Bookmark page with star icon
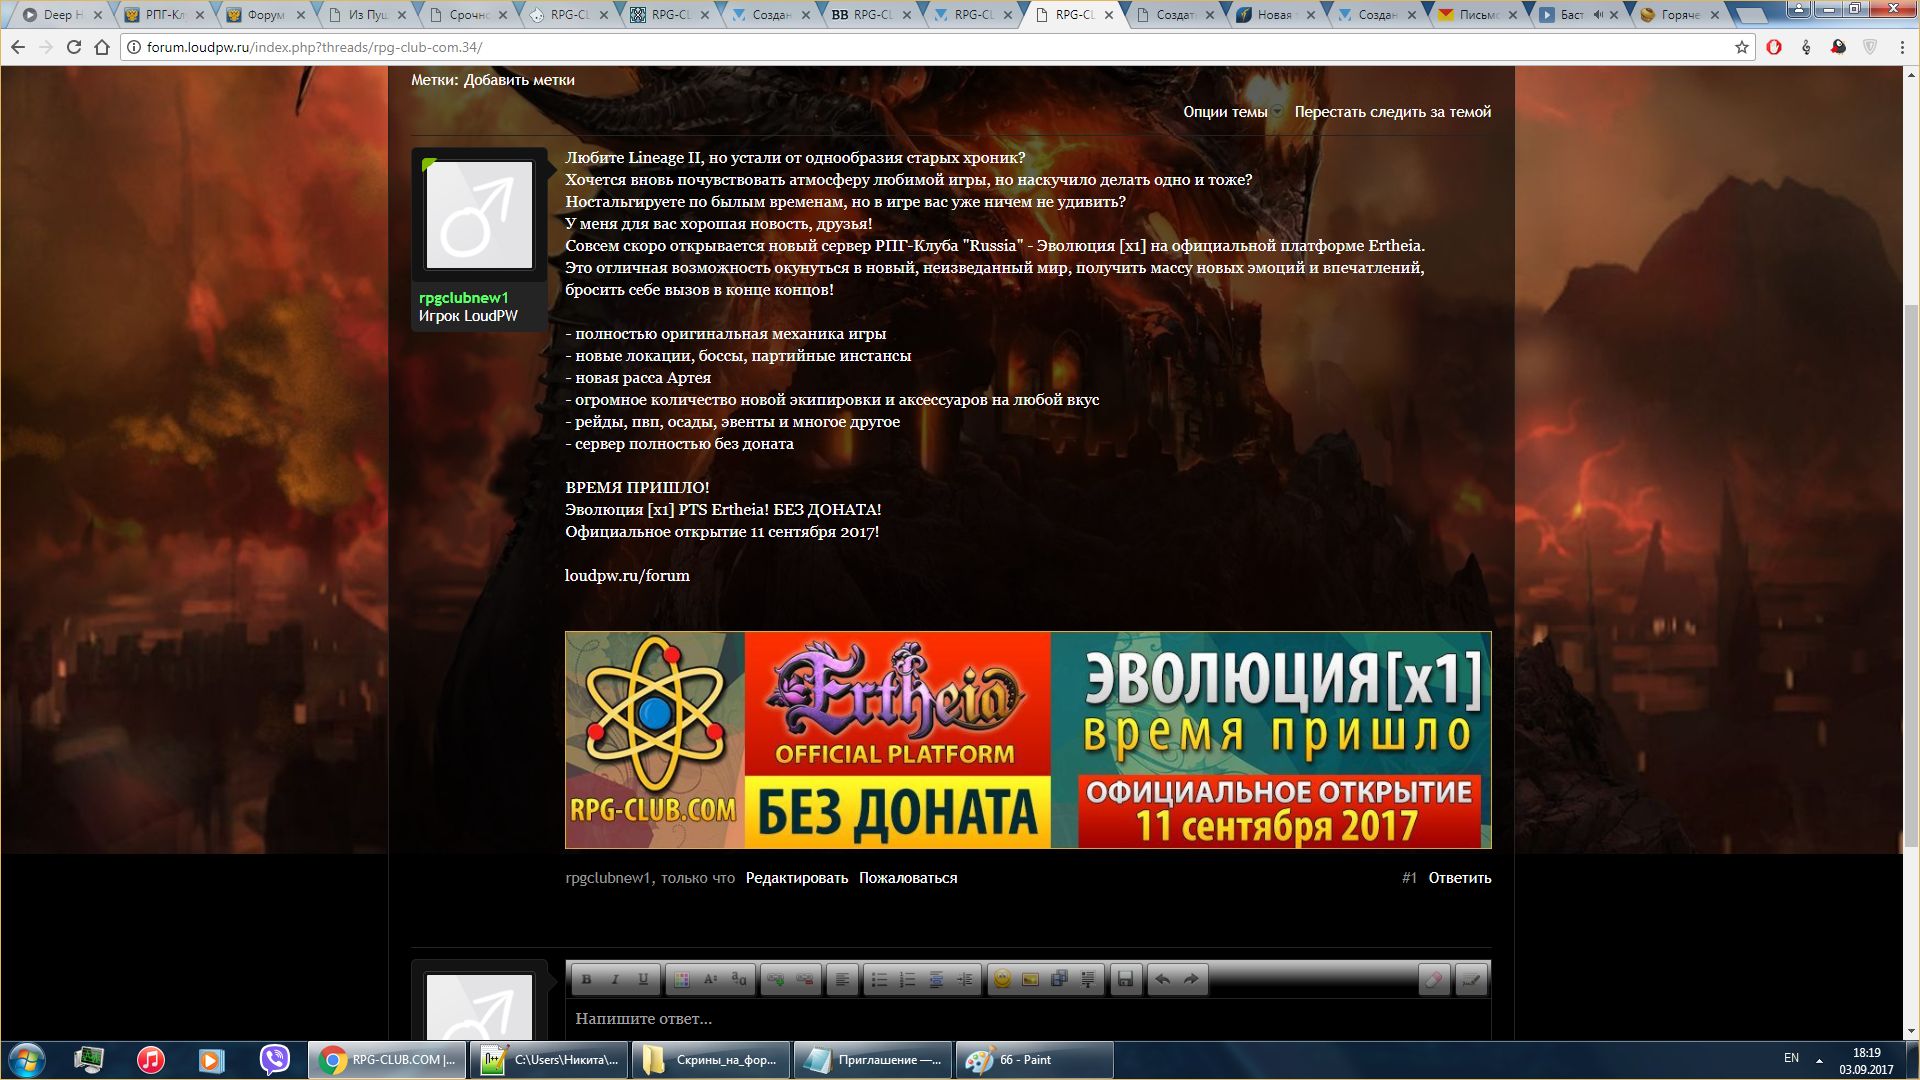The width and height of the screenshot is (1920, 1080). click(1741, 47)
